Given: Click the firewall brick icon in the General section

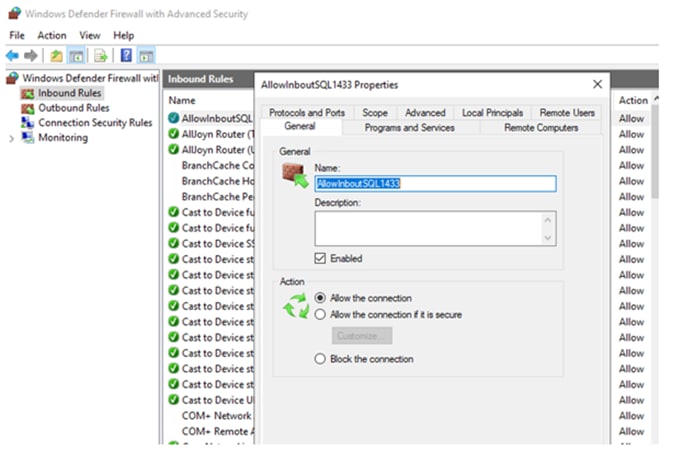Looking at the screenshot, I should tap(295, 175).
